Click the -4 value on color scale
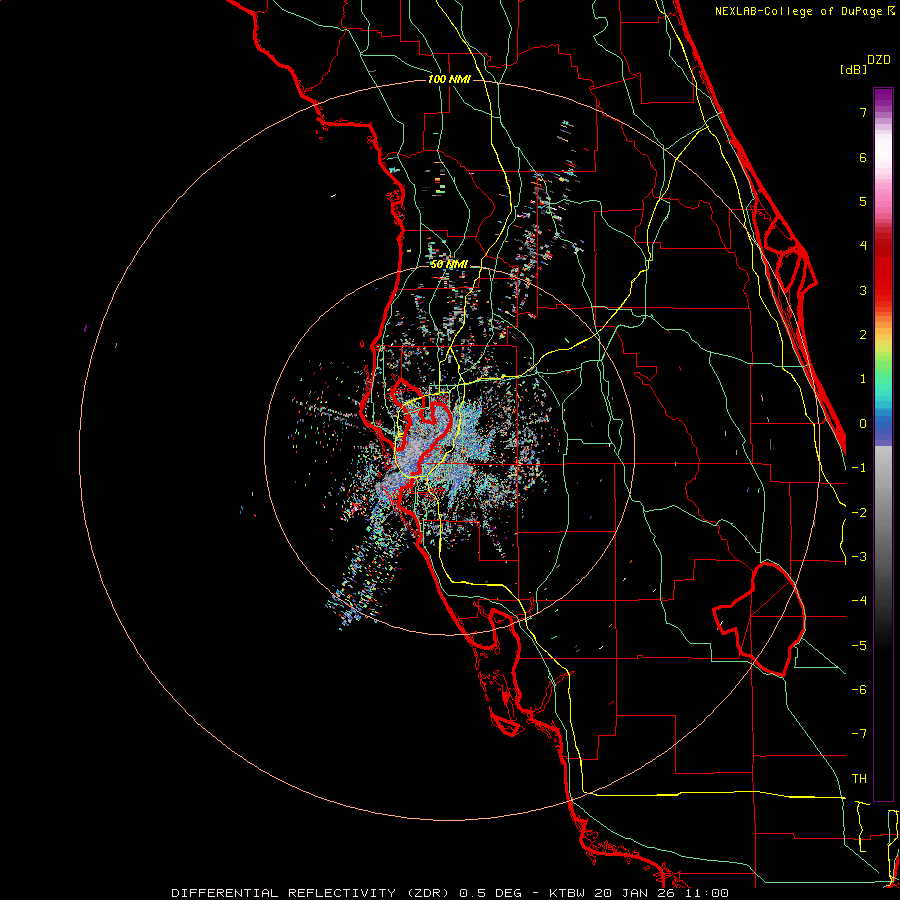This screenshot has height=900, width=900. tap(859, 601)
